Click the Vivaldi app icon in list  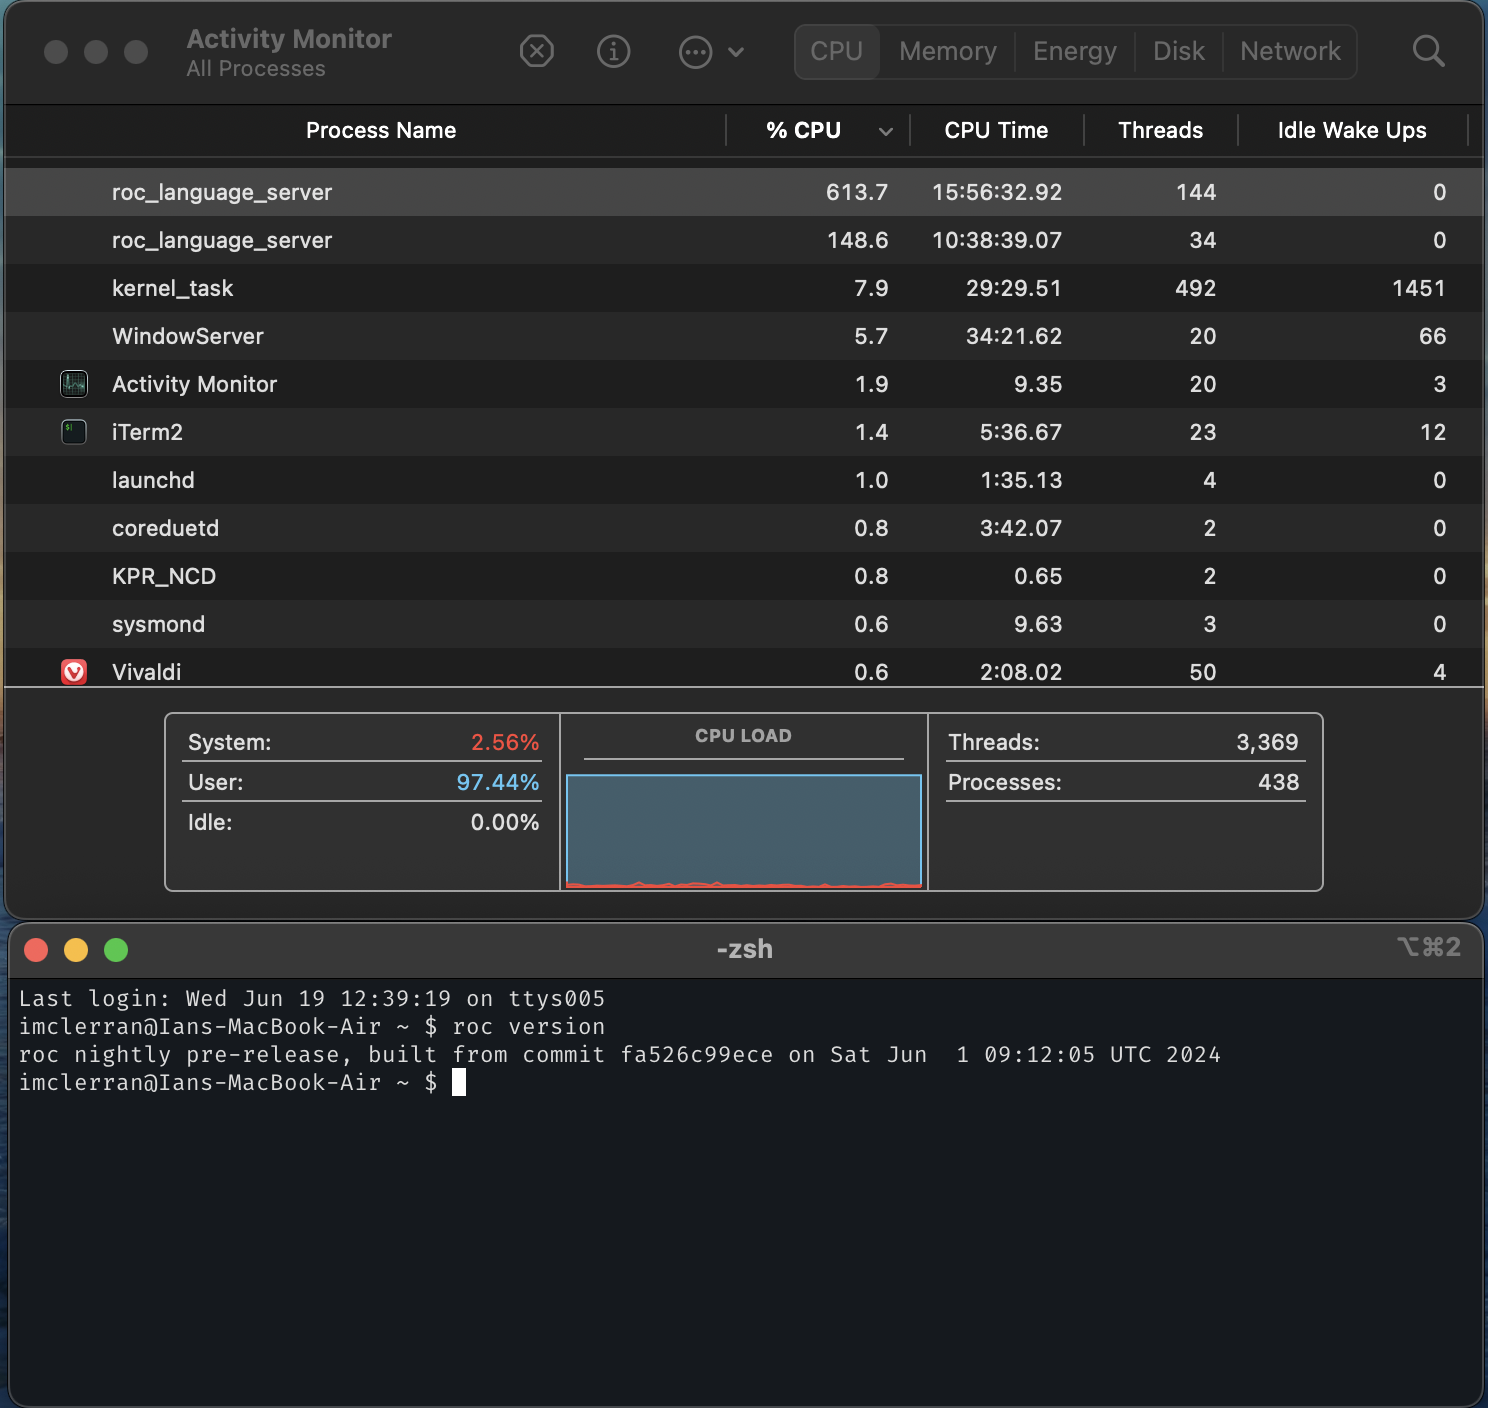pos(74,672)
